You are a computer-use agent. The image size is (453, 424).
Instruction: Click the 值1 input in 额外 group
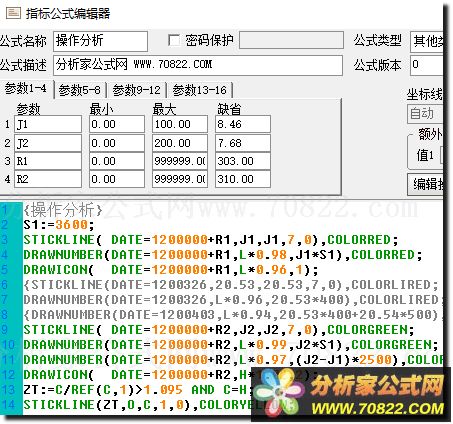442,155
